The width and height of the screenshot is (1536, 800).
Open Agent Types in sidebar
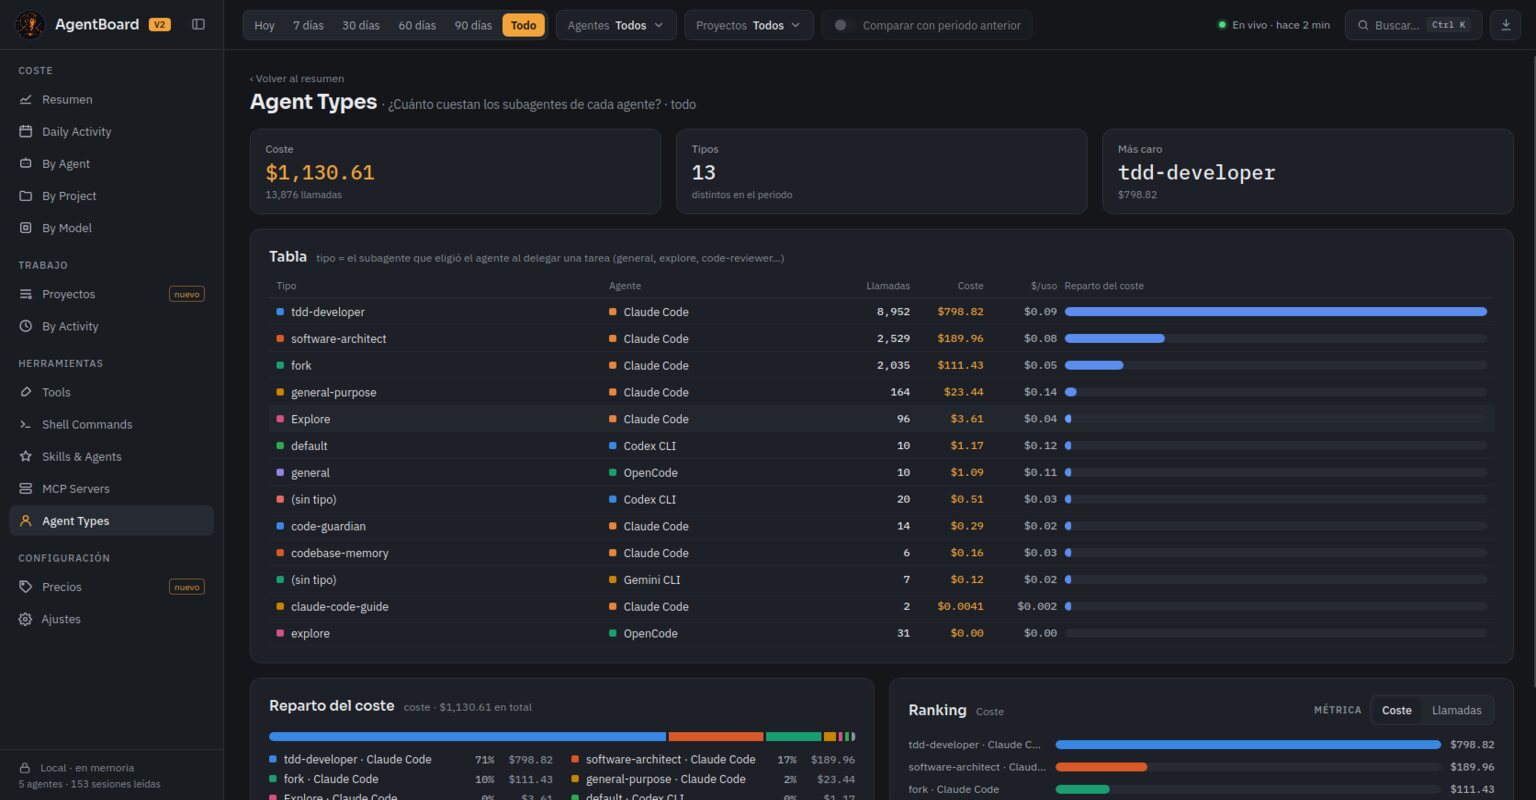click(x=112, y=521)
